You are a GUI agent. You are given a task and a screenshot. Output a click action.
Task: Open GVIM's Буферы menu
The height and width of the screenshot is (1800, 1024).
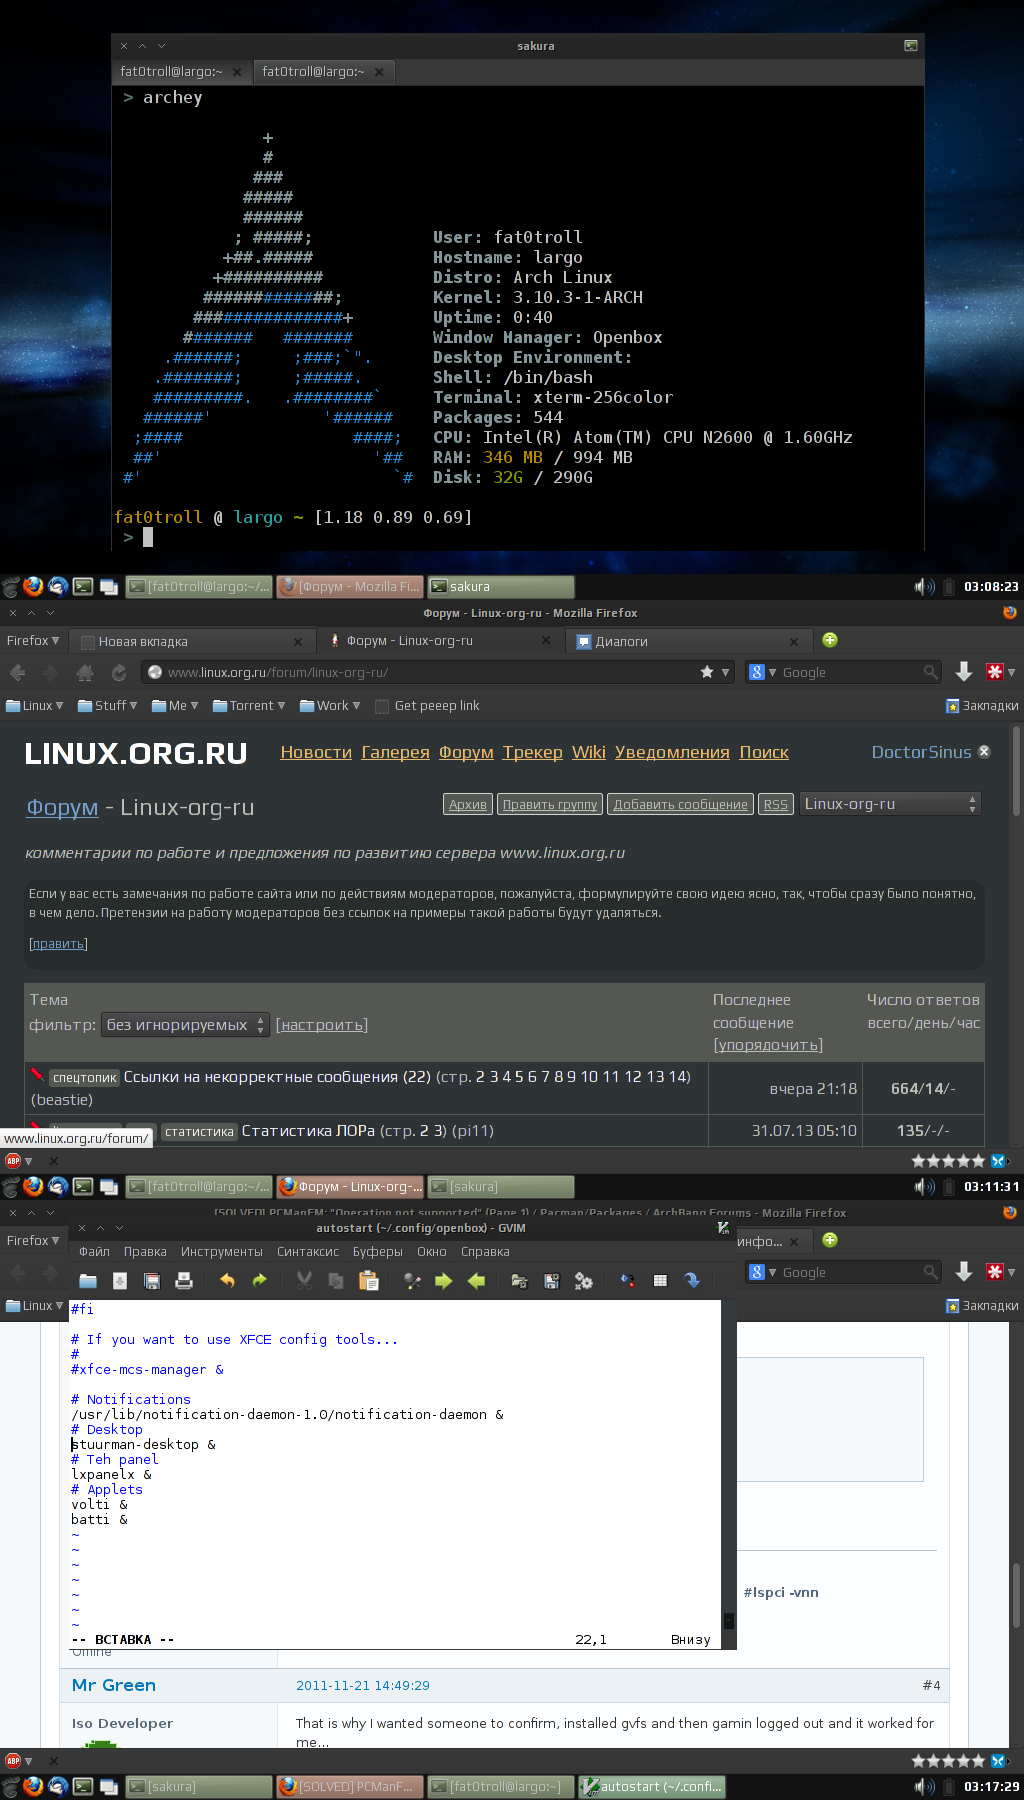pos(378,1252)
